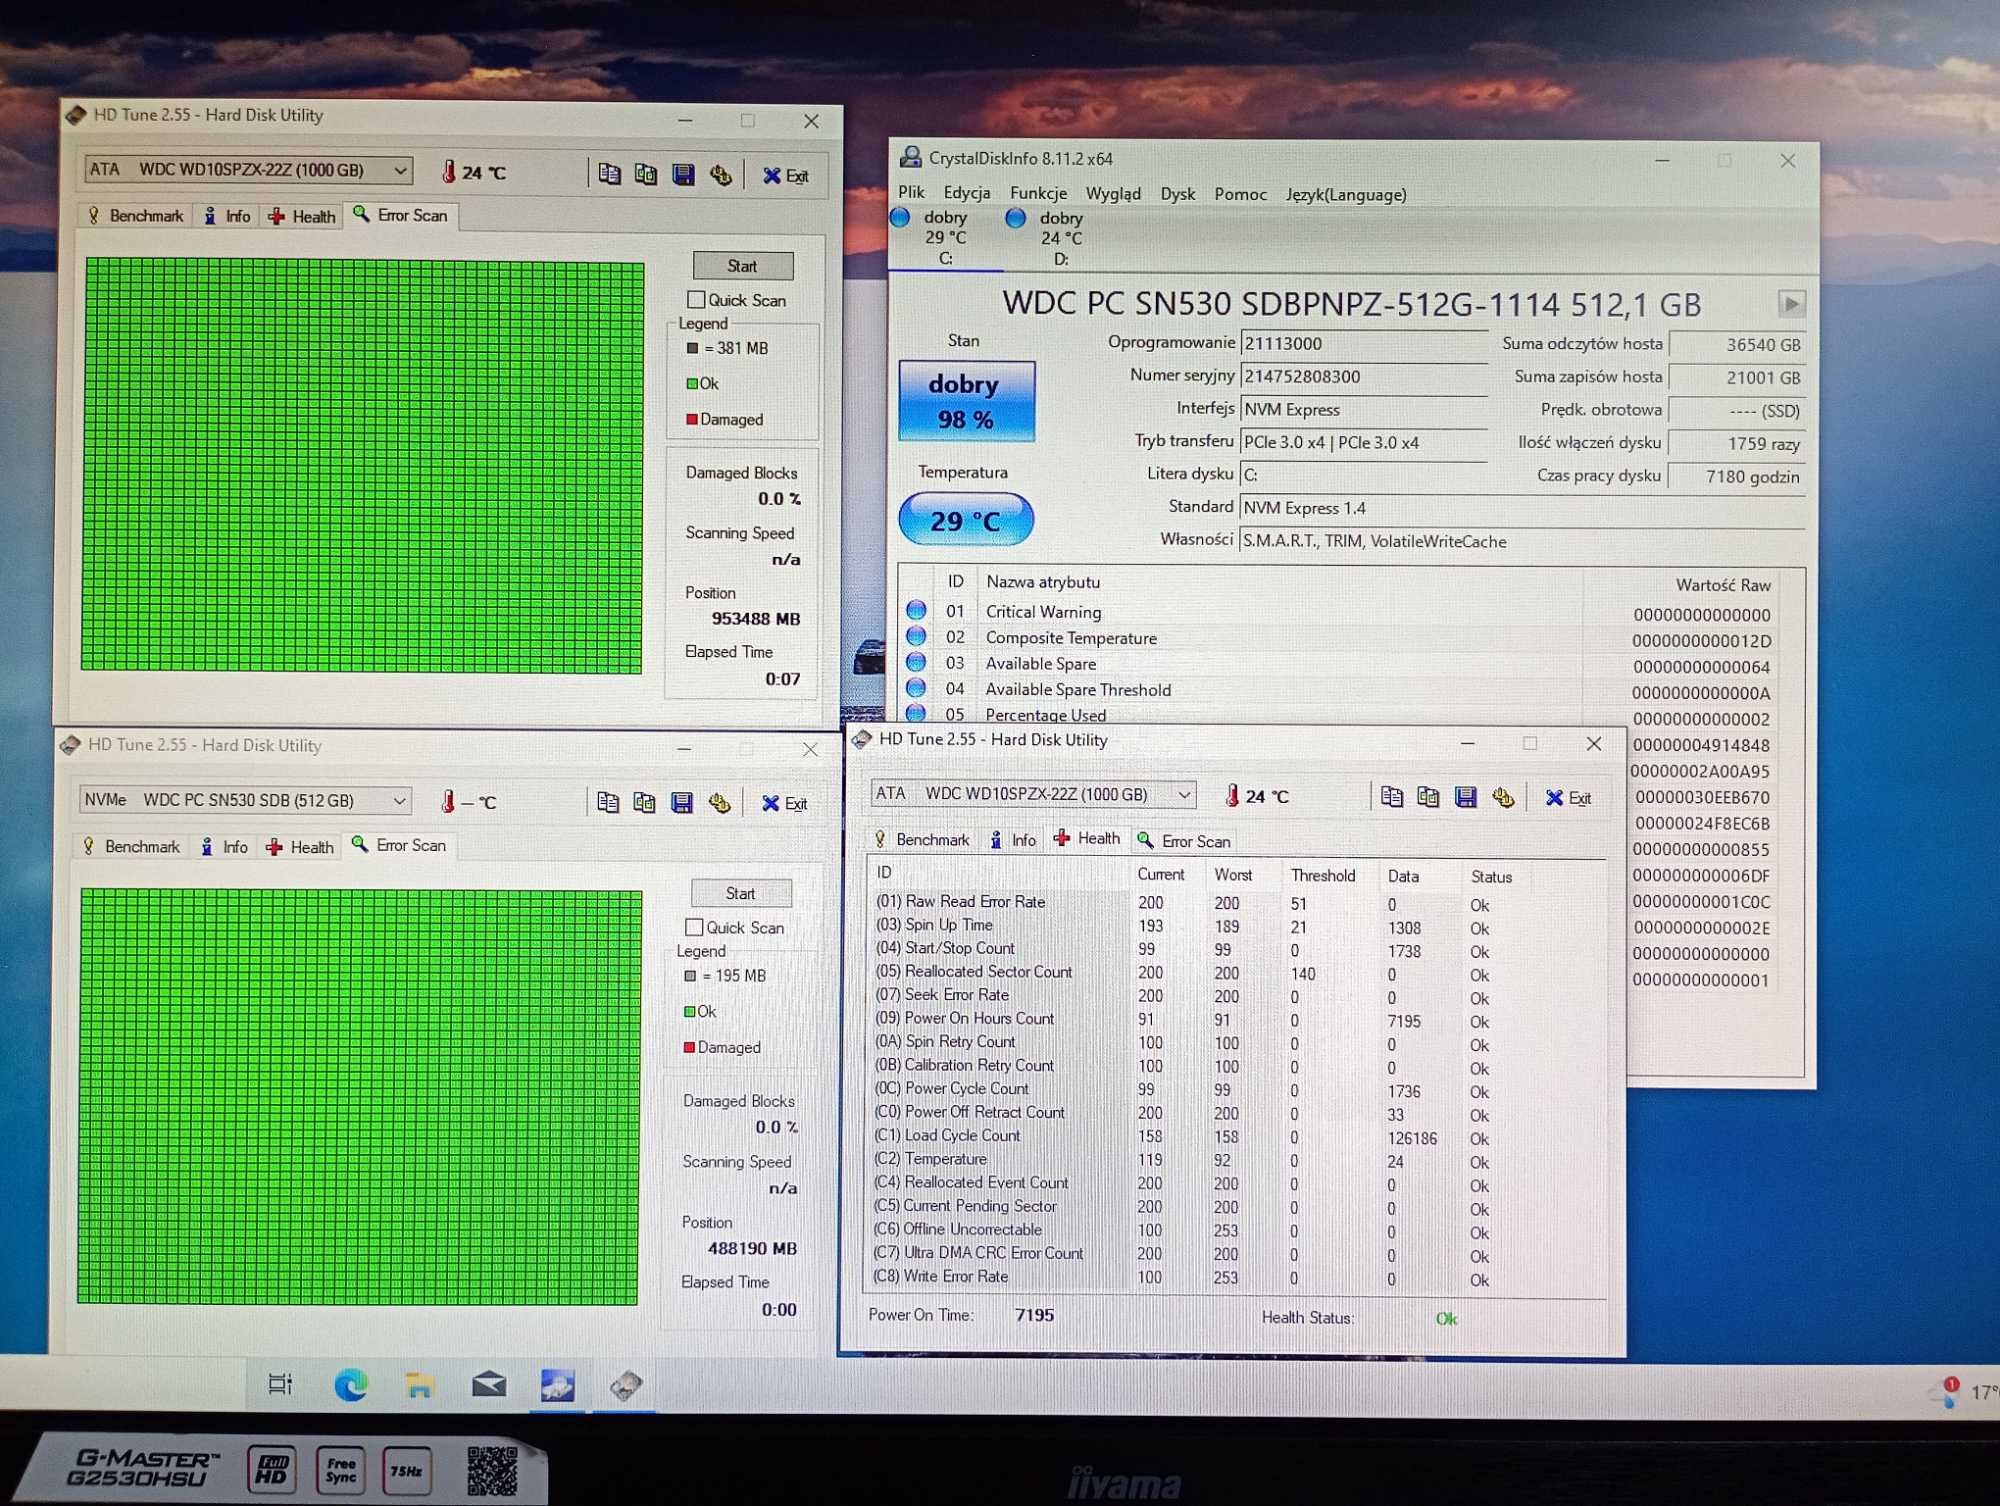Open Wygląd menu in CrystalDiskInfo
The height and width of the screenshot is (1506, 2000).
[1113, 194]
